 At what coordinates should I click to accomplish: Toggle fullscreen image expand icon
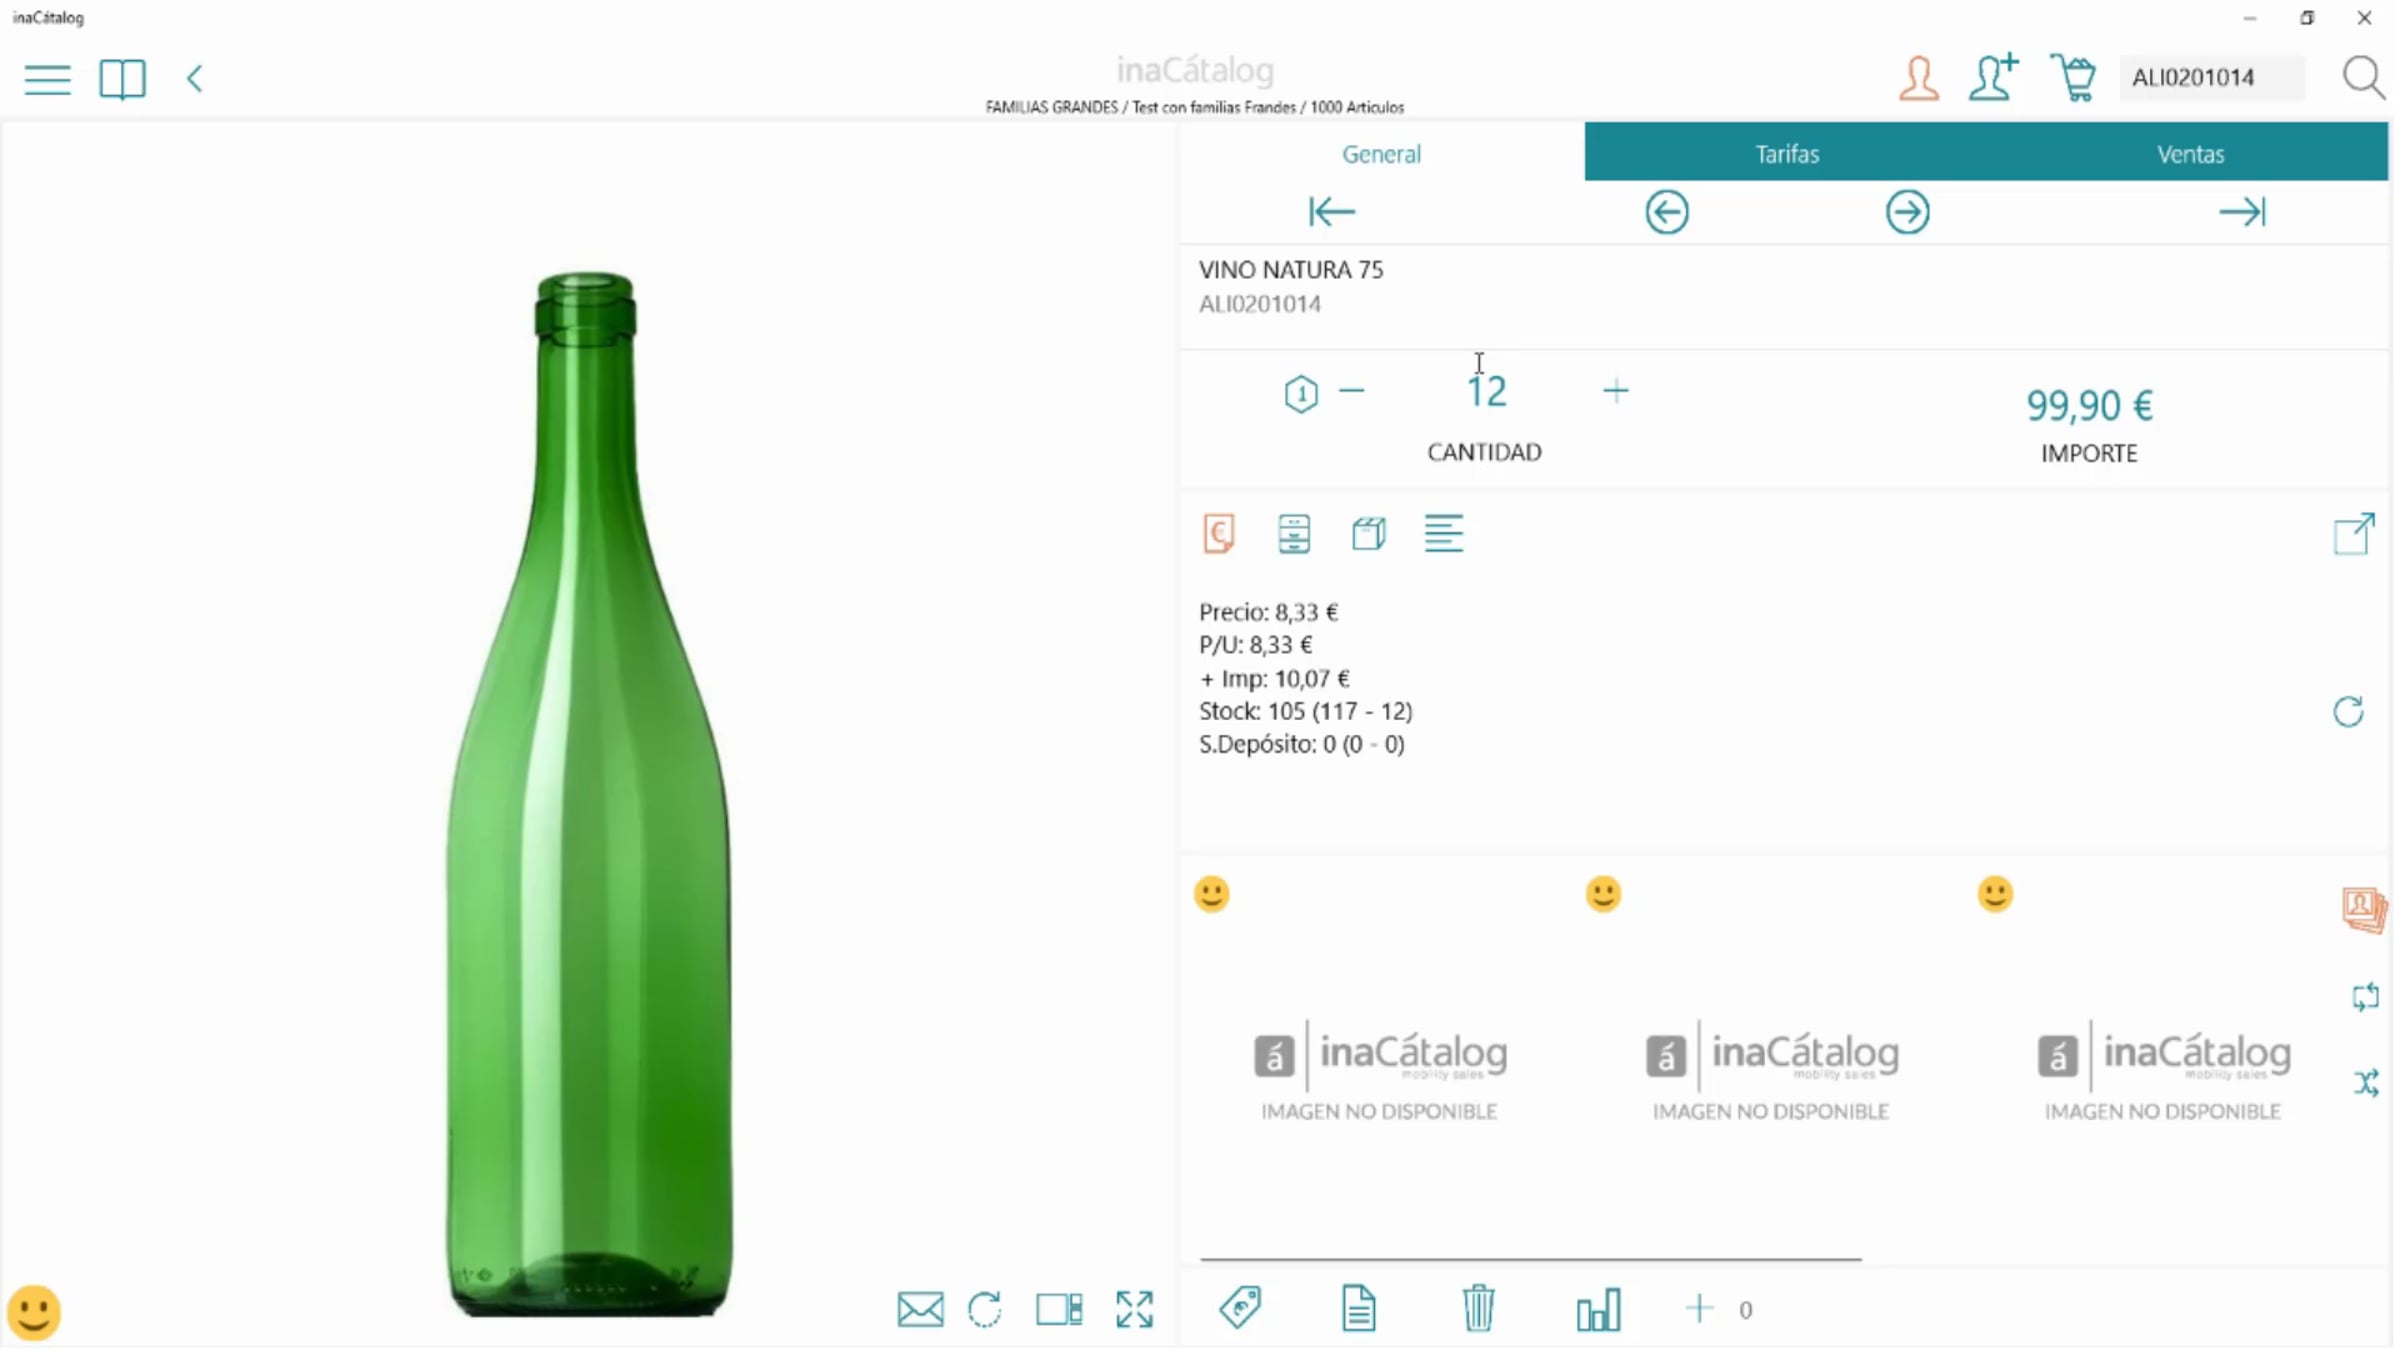(x=1135, y=1309)
